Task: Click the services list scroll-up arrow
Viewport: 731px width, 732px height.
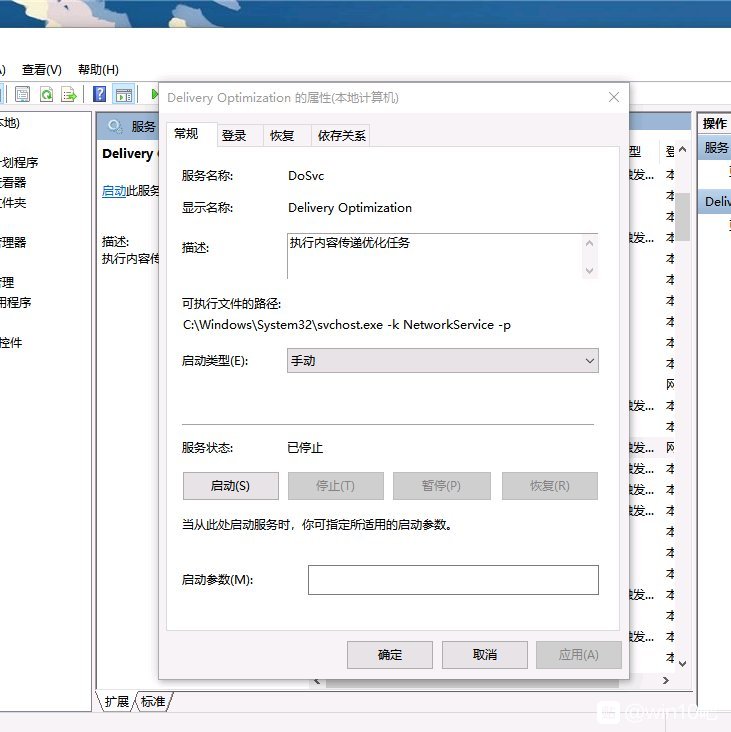Action: coord(682,149)
